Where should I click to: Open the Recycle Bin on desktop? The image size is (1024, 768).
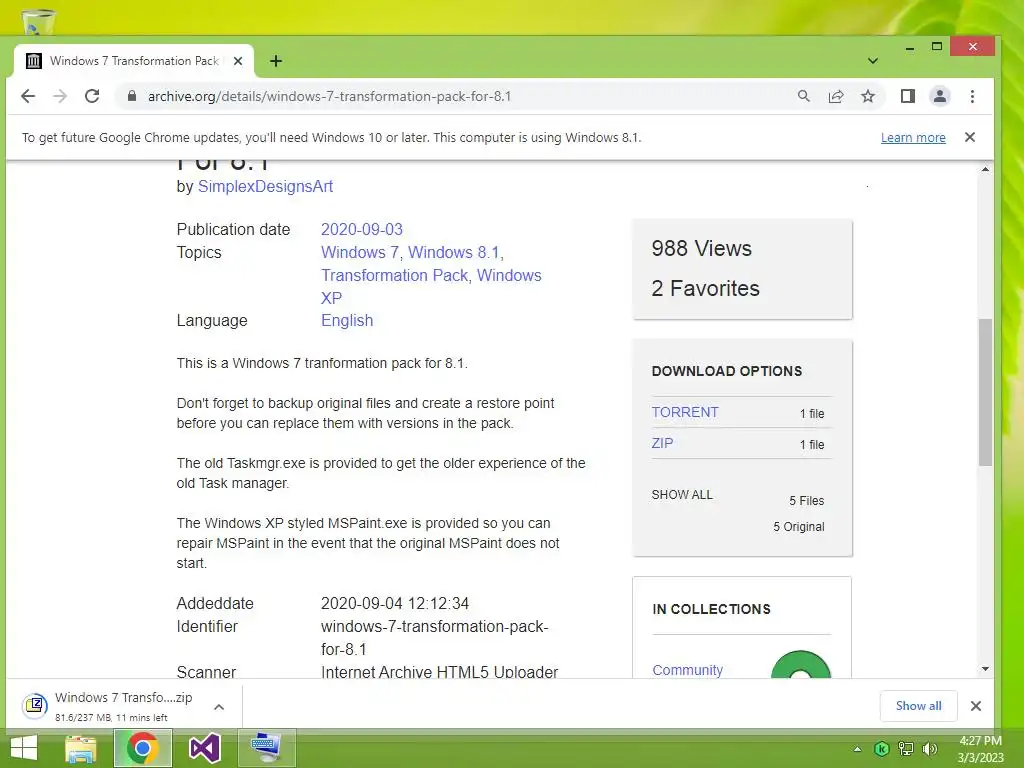38,22
